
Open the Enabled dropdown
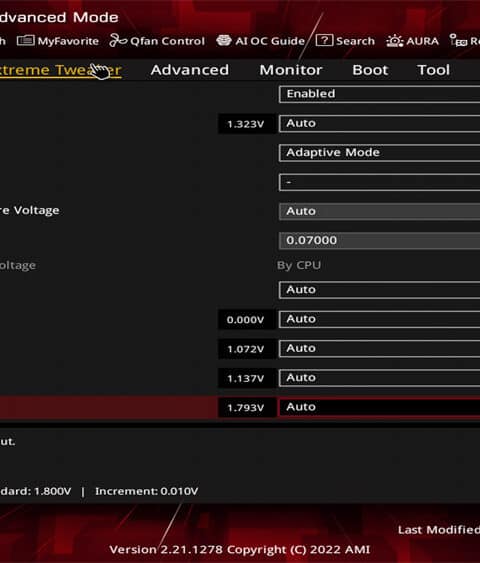point(379,94)
